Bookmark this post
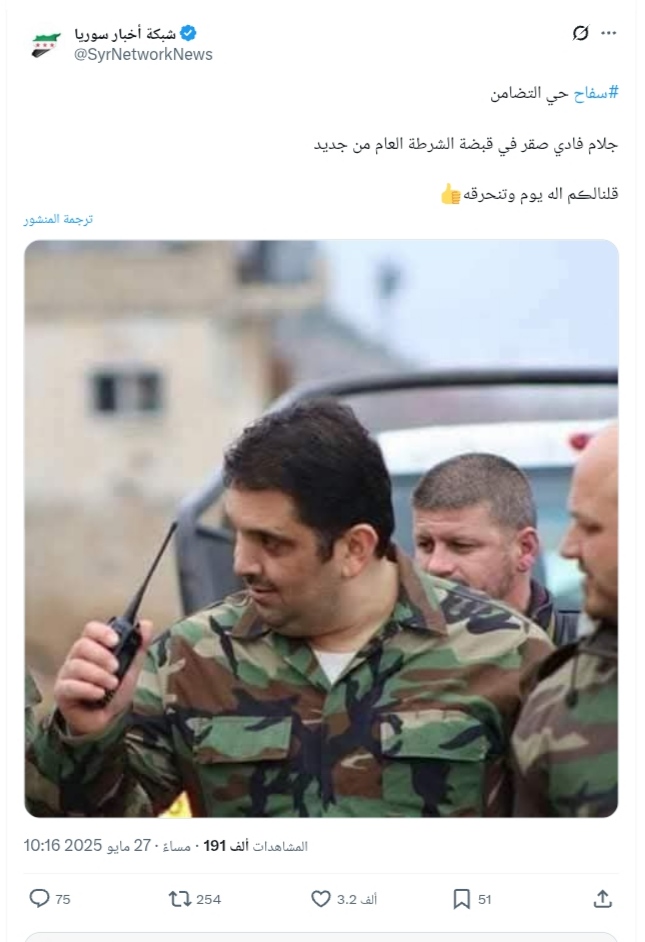 [x=461, y=899]
